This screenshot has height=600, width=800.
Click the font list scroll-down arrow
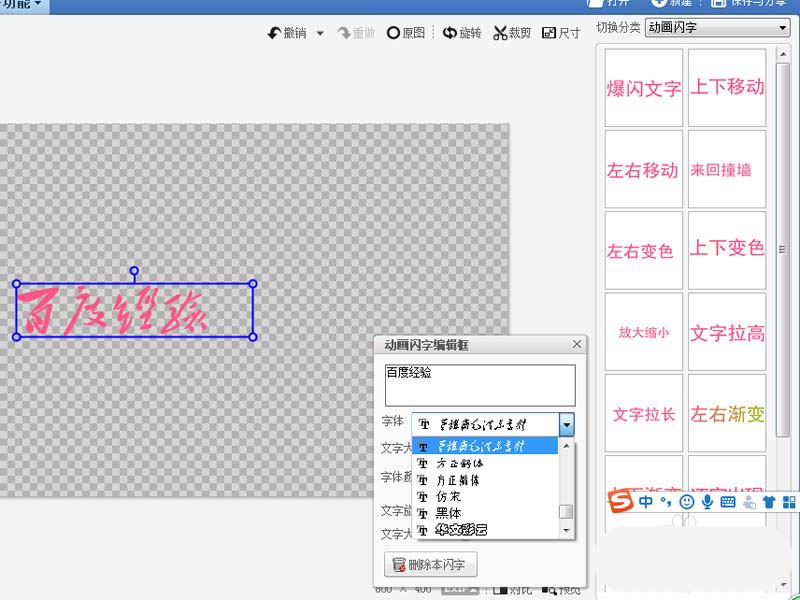[x=566, y=531]
